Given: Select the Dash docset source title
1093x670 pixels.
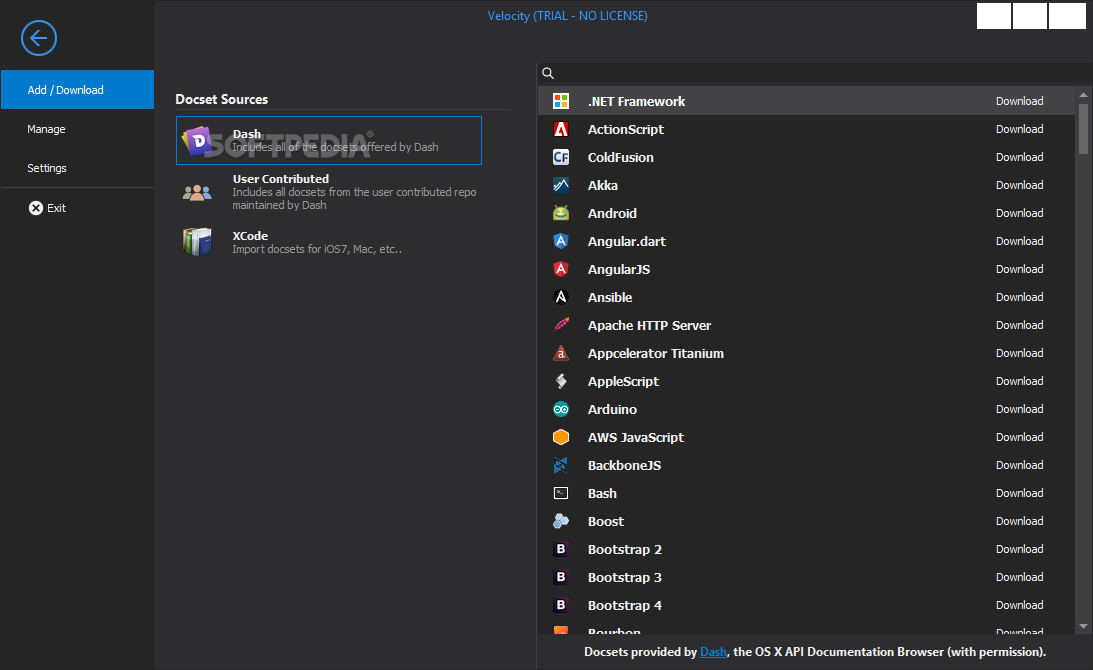Looking at the screenshot, I should tap(247, 134).
